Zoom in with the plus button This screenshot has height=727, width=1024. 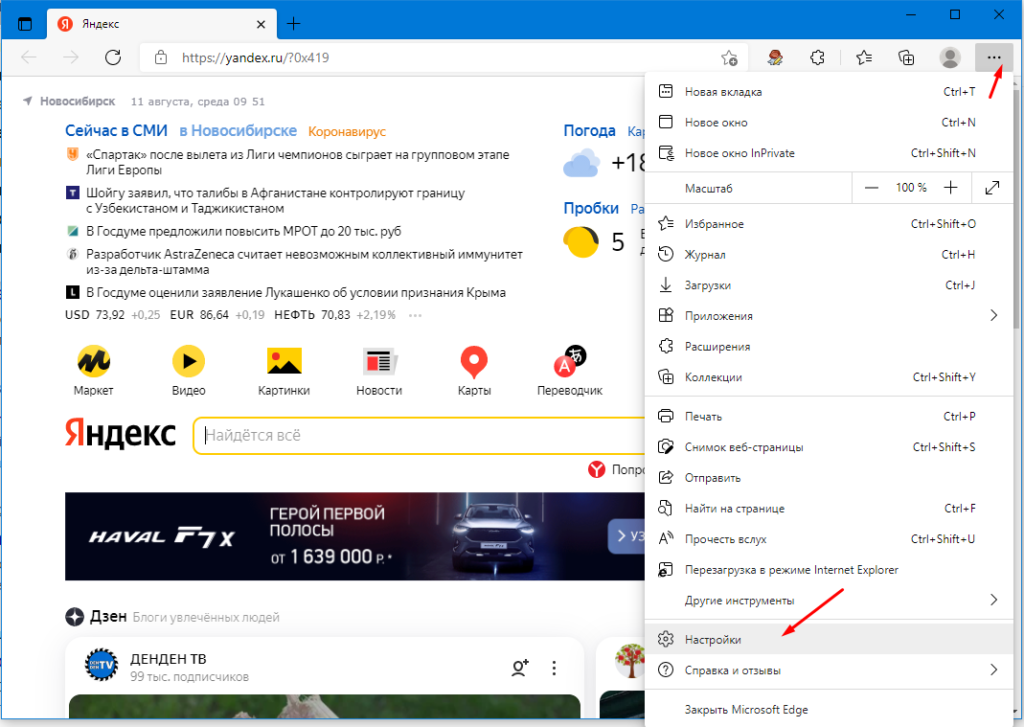(950, 187)
